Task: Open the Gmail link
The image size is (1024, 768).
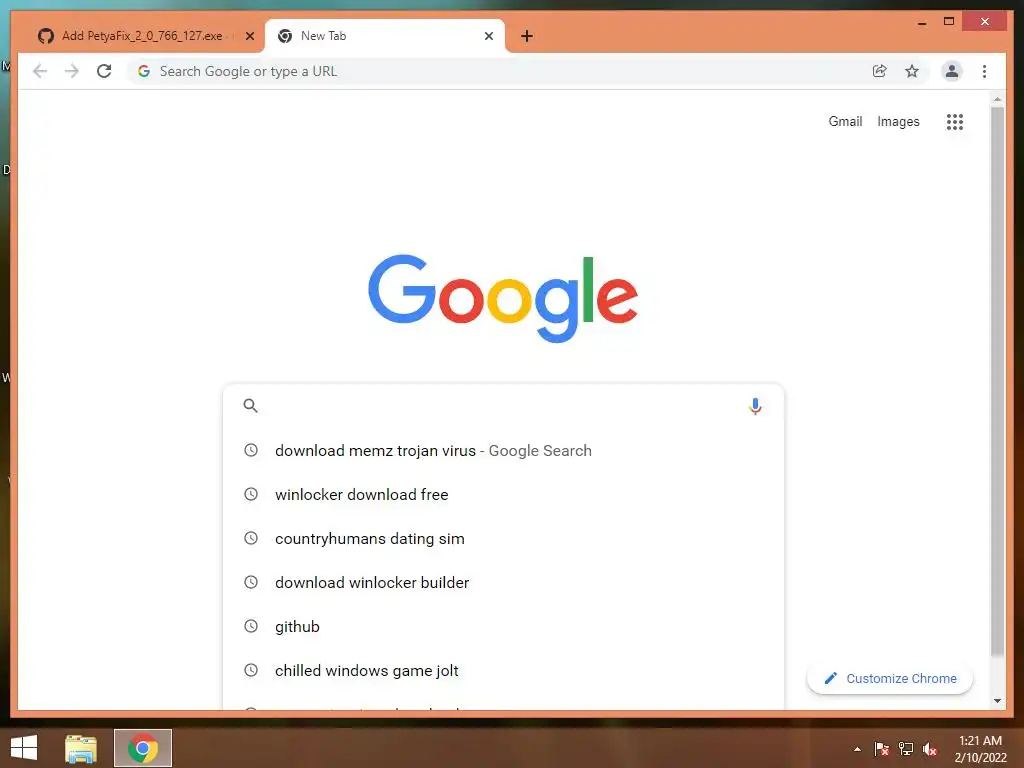Action: coord(845,121)
